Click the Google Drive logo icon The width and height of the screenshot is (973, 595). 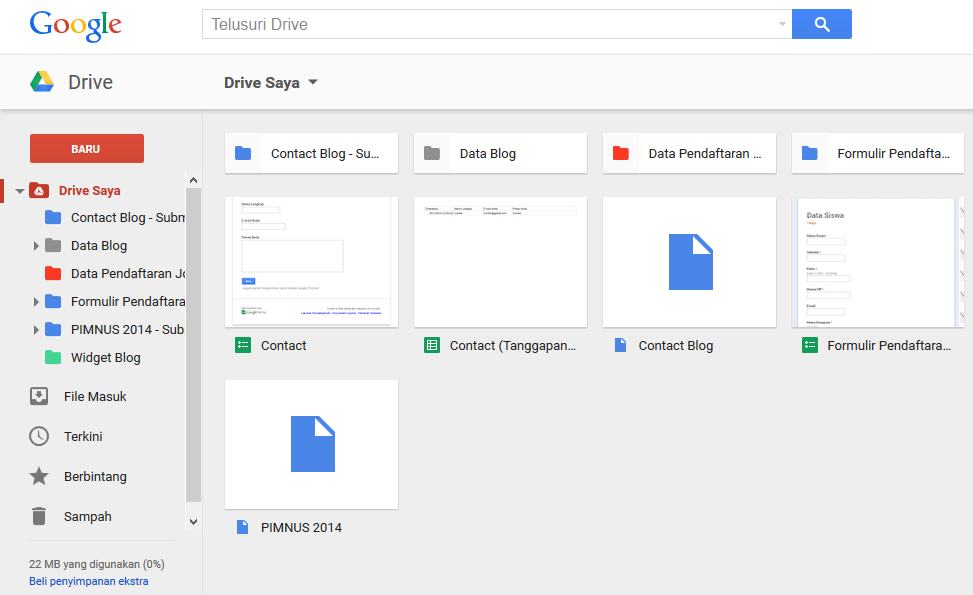coord(41,80)
